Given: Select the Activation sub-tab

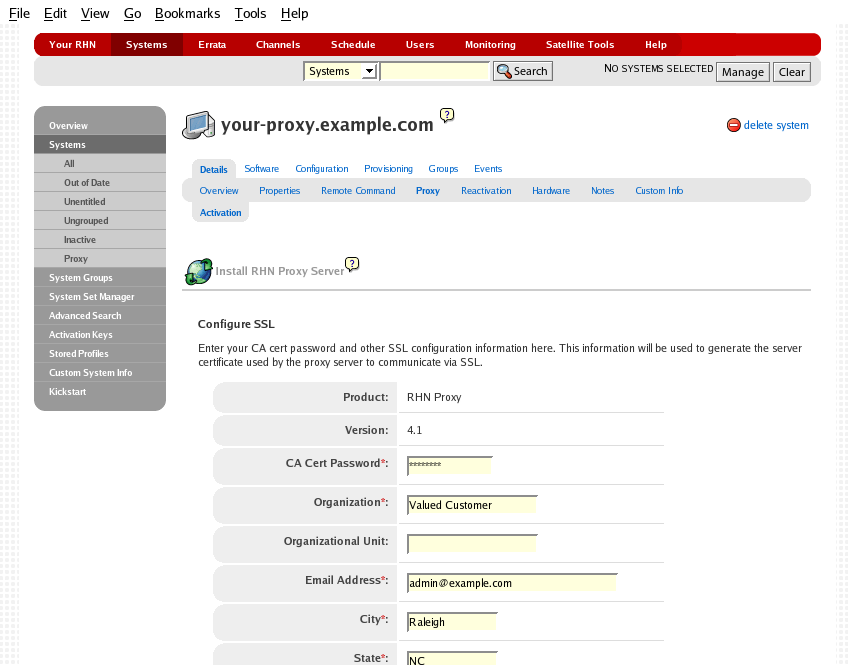Looking at the screenshot, I should (x=221, y=212).
